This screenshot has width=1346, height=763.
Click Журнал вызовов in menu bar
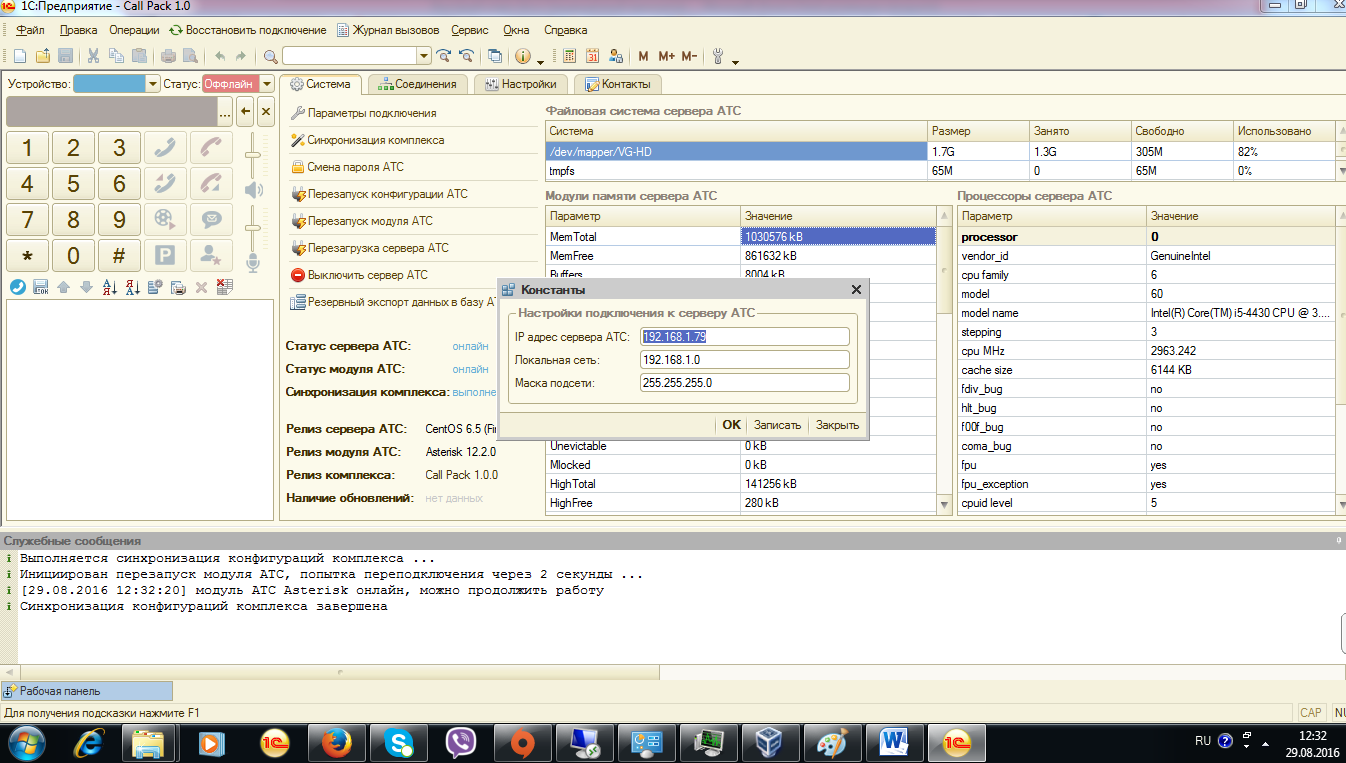pos(388,30)
